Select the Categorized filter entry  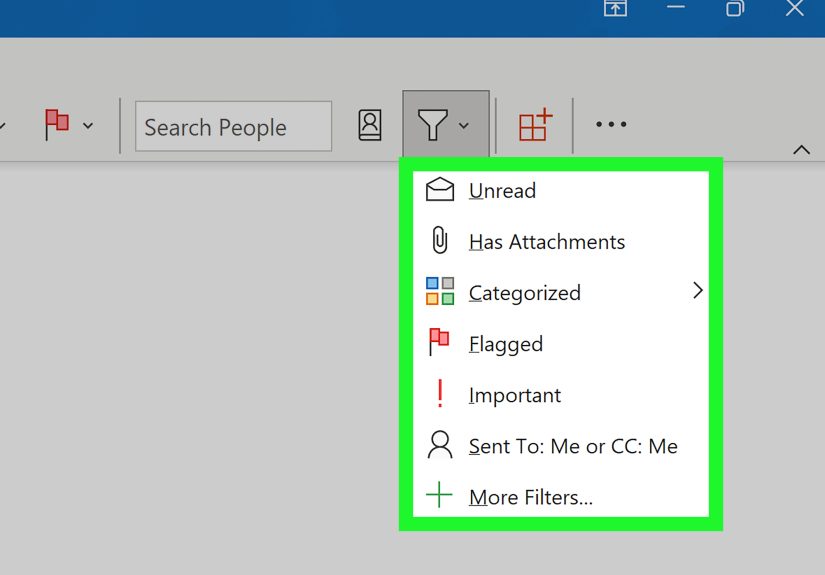coord(561,292)
